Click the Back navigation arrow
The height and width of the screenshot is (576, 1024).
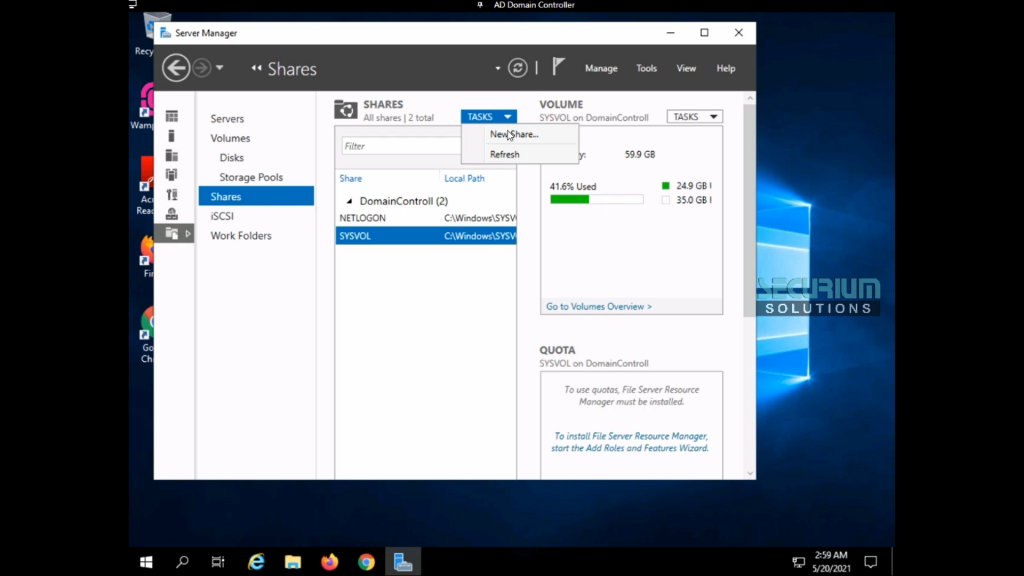pos(176,68)
